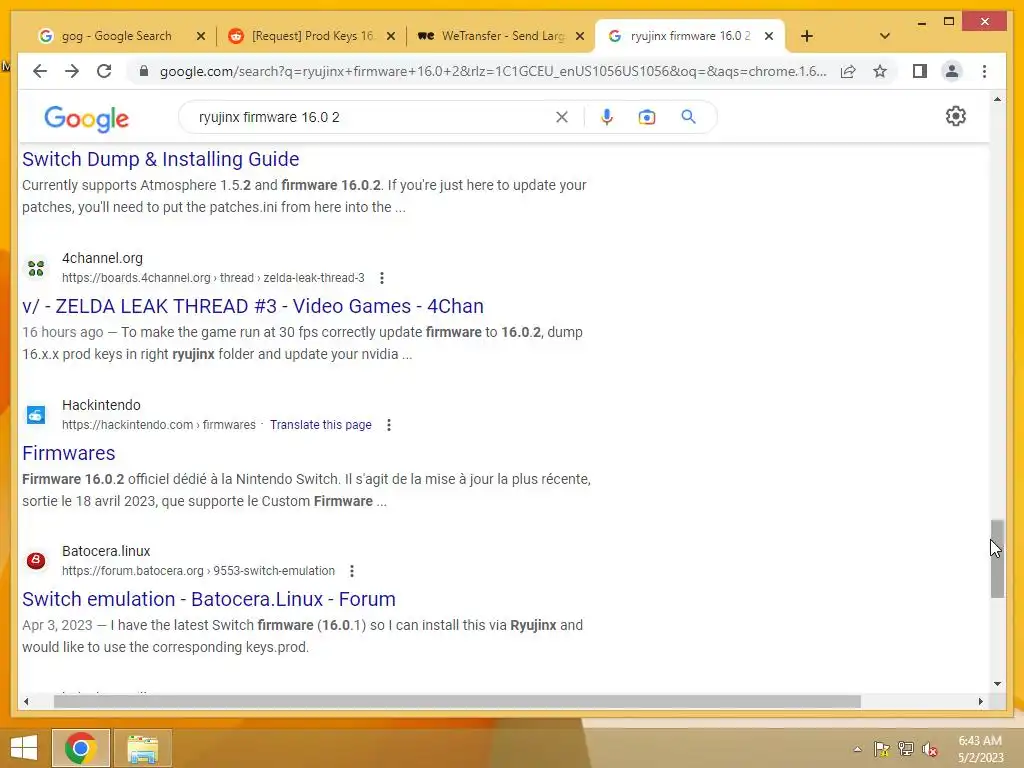Open the Chrome profile menu
The image size is (1024, 768).
click(x=952, y=71)
